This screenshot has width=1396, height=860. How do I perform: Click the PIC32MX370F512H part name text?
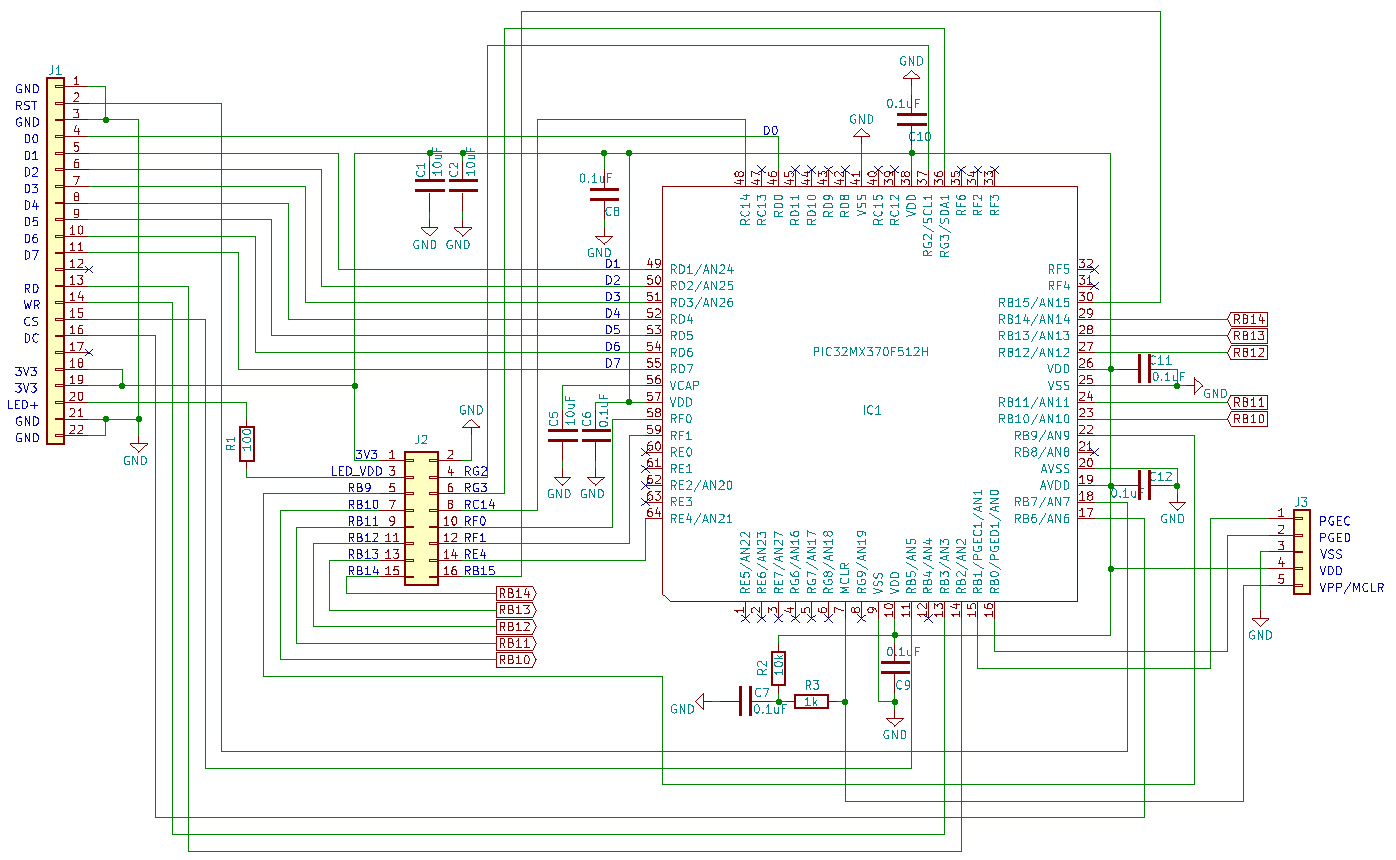[870, 352]
